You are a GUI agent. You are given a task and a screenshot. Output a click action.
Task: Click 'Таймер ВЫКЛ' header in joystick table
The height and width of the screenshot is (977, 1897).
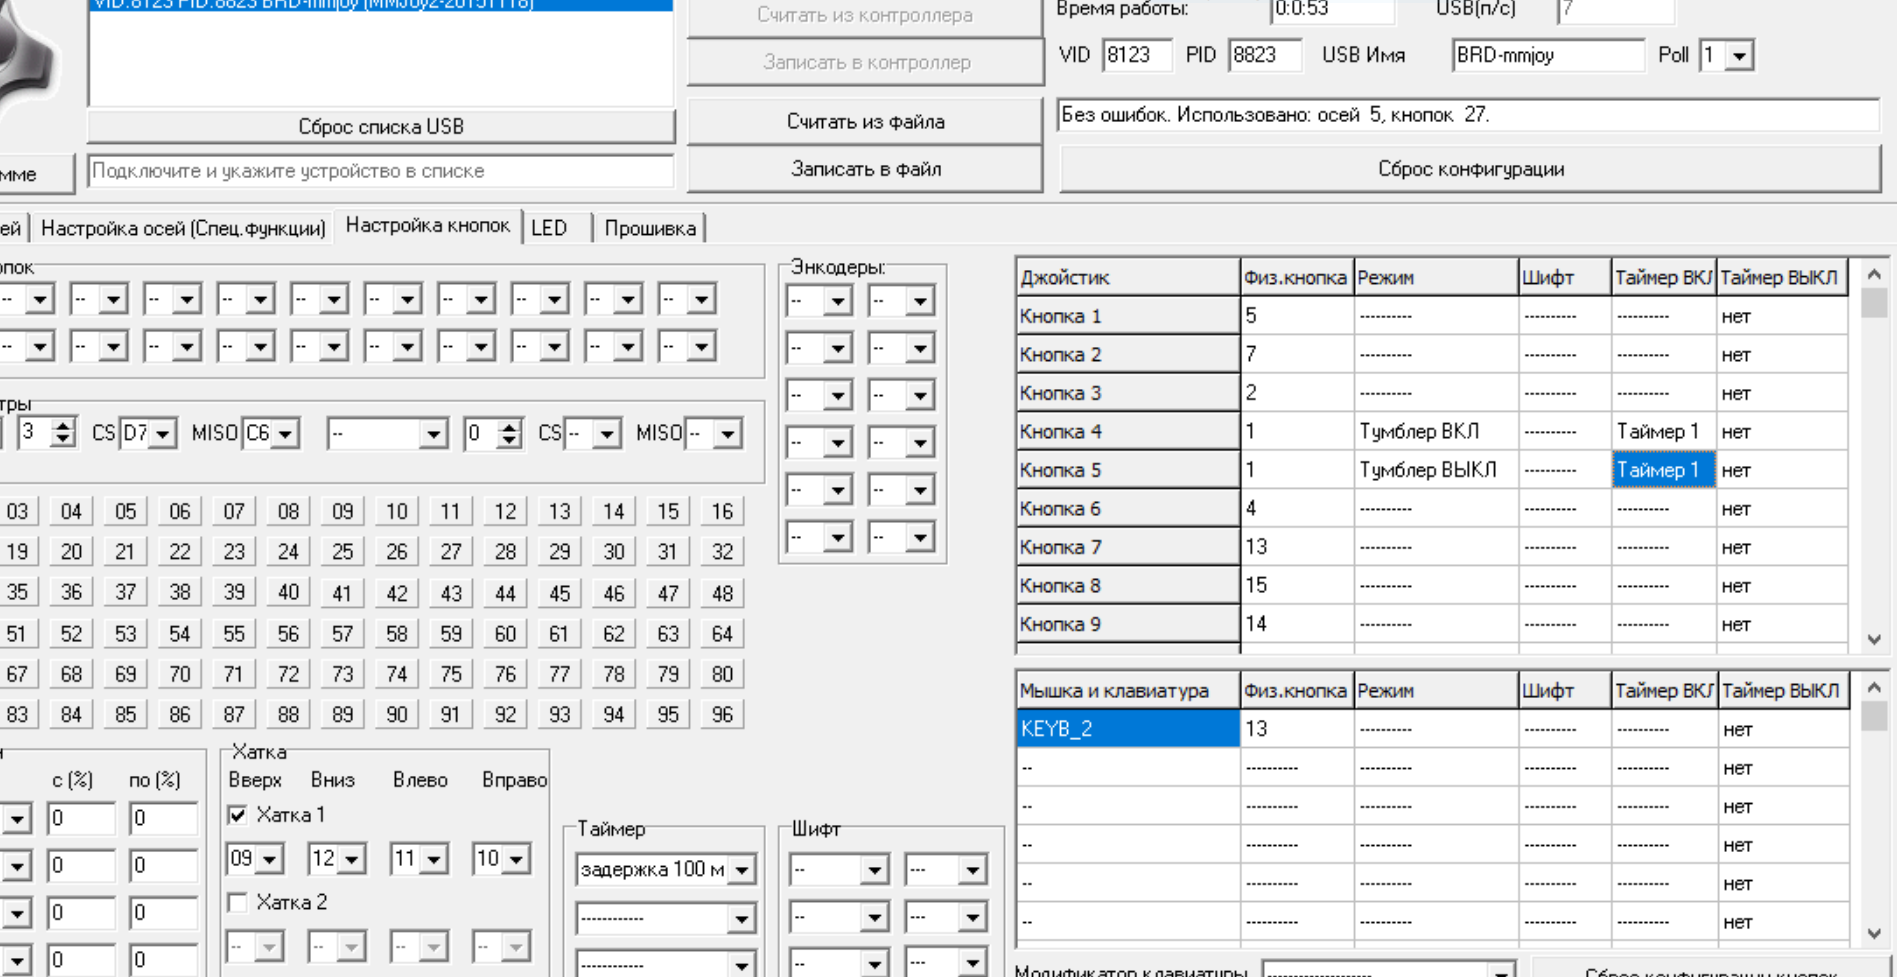pos(1782,278)
